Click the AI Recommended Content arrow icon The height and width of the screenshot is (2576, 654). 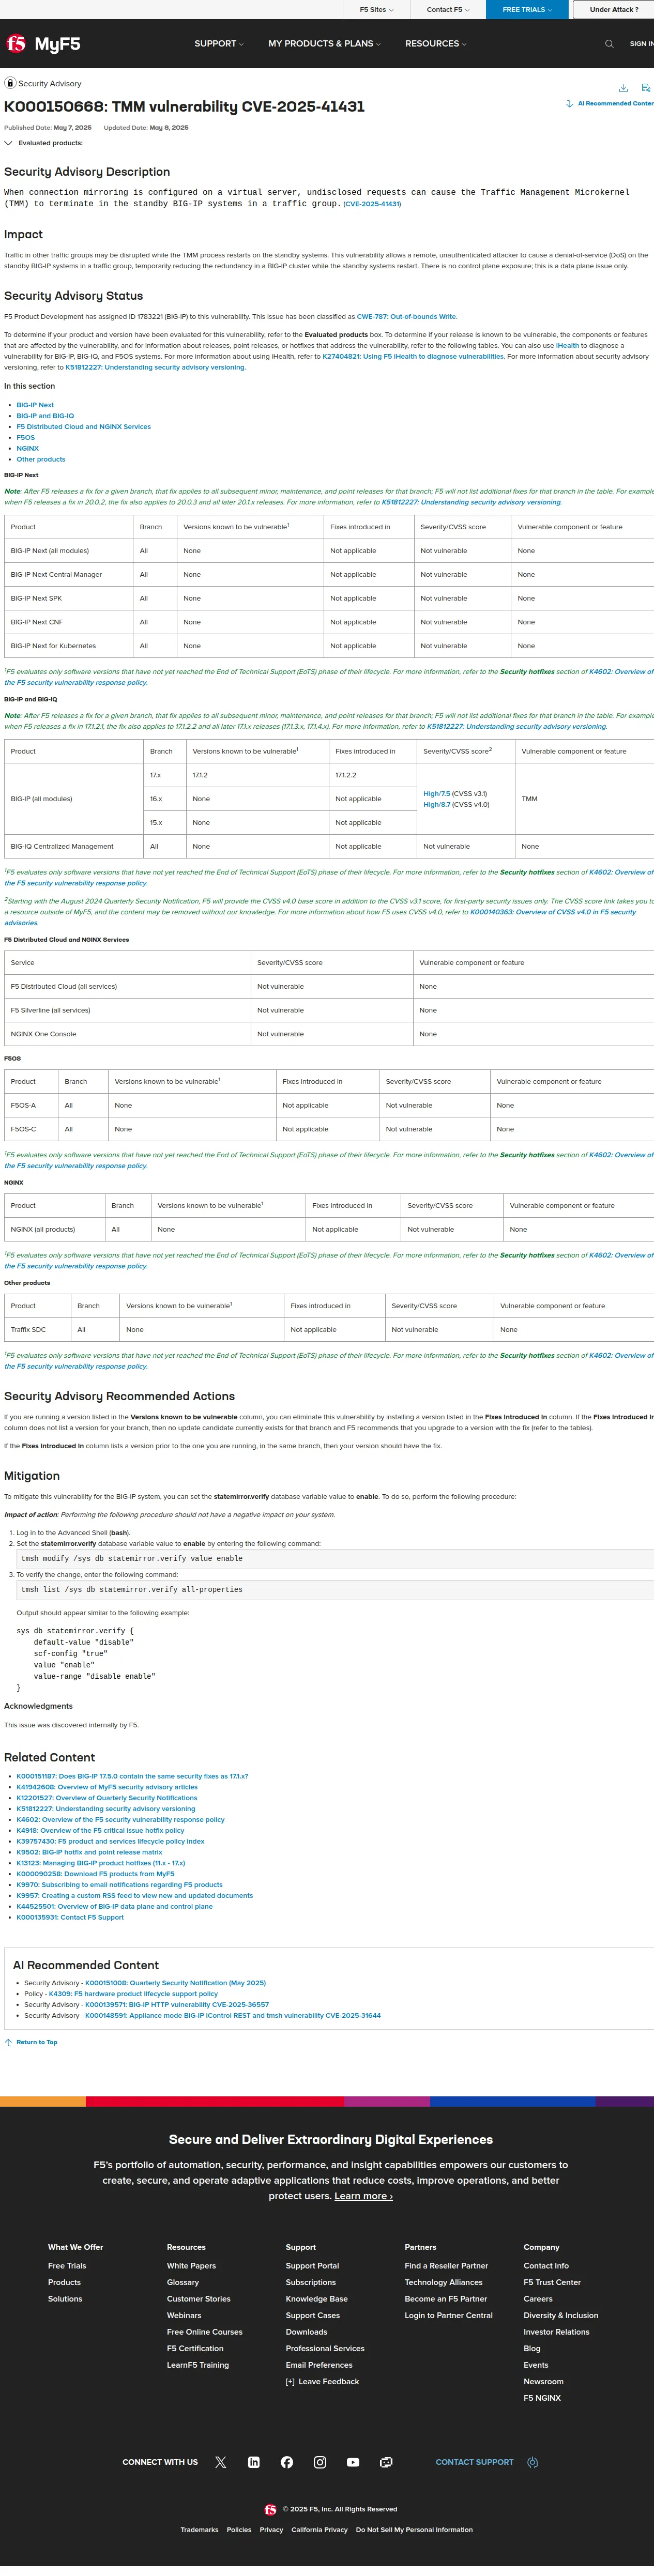pyautogui.click(x=569, y=104)
